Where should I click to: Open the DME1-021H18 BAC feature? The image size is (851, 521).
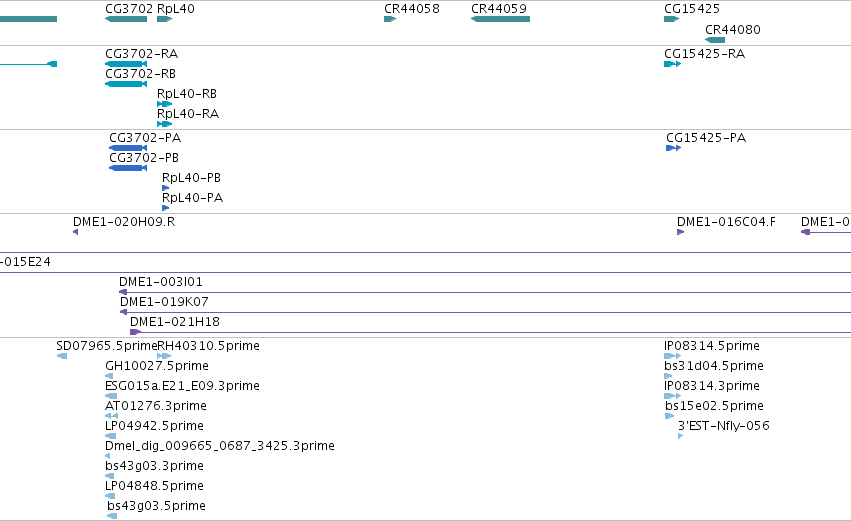pos(490,332)
